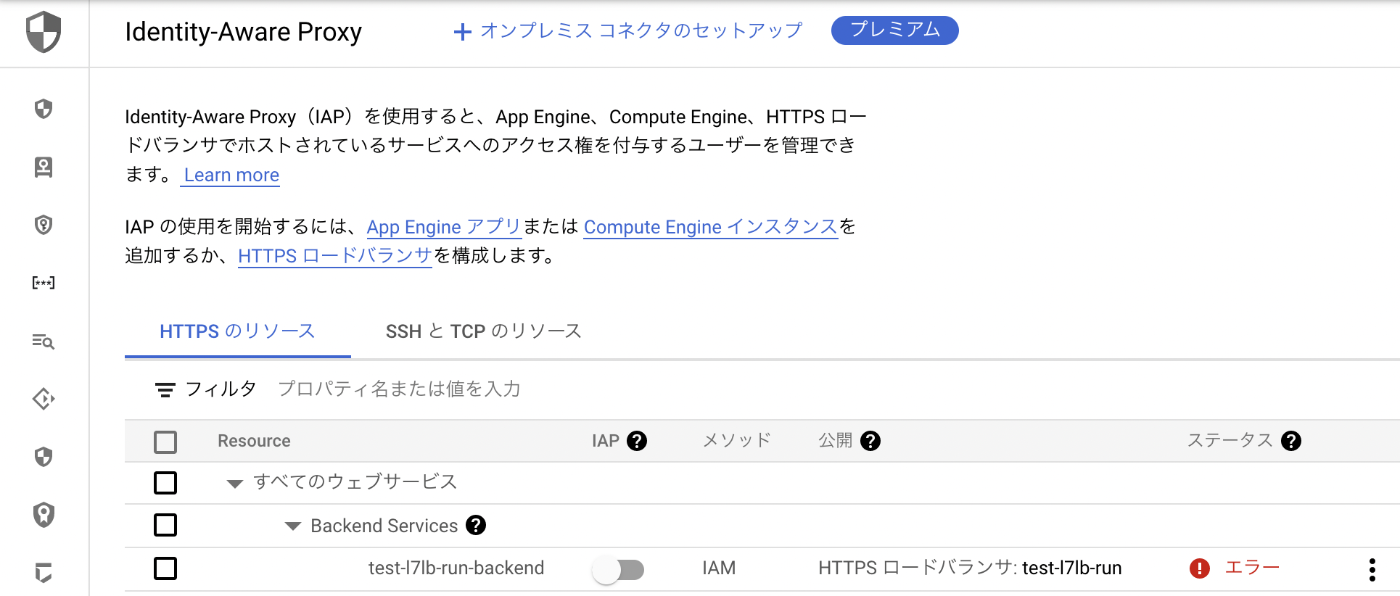Viewport: 1400px width, 596px height.
Task: Open the list-search icon in the sidebar
Action: click(43, 341)
